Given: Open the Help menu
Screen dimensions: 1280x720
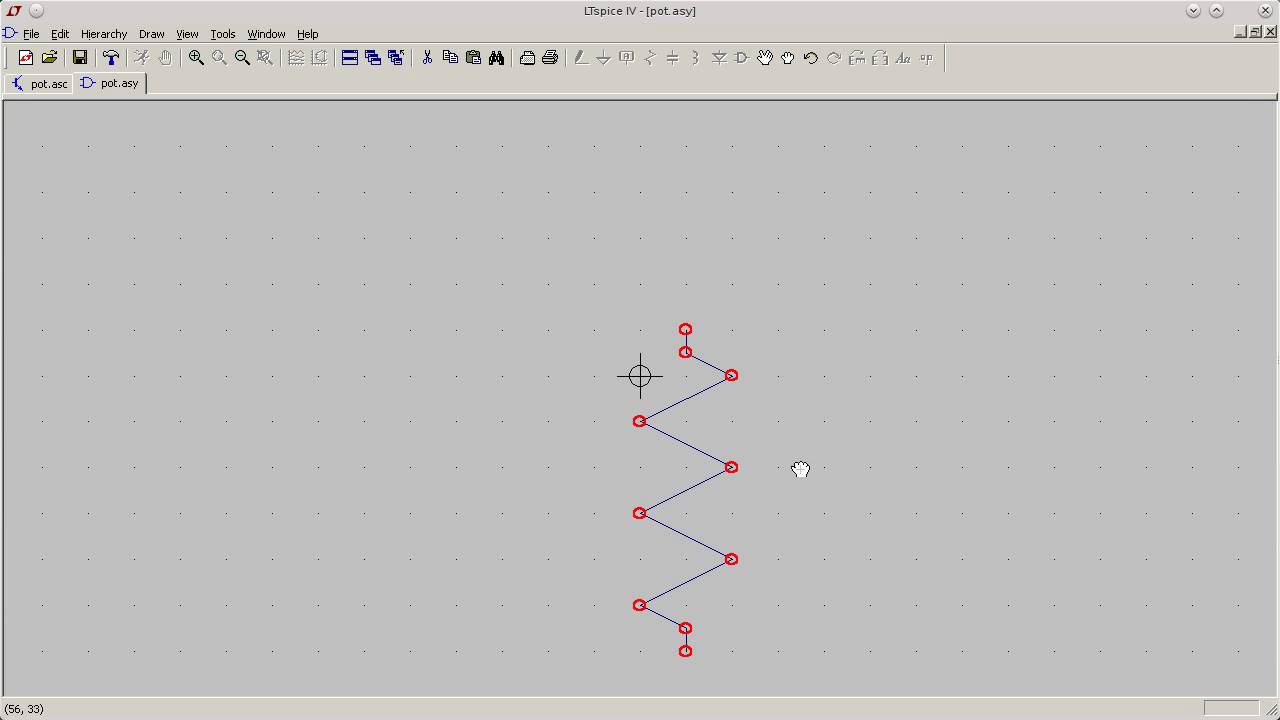Looking at the screenshot, I should 307,34.
